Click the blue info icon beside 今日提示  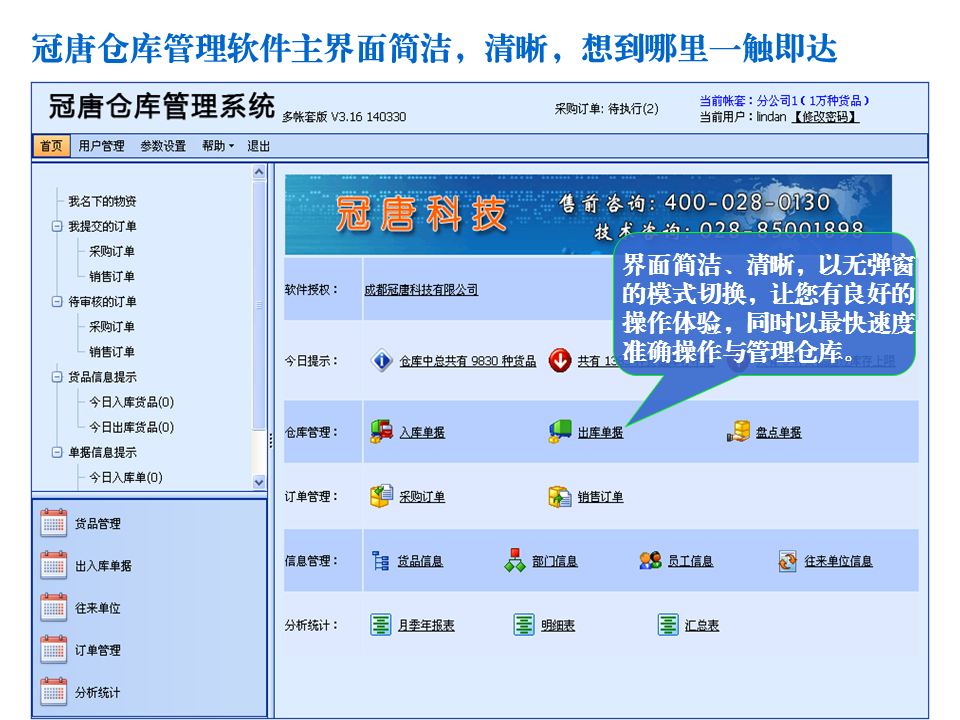pos(382,360)
